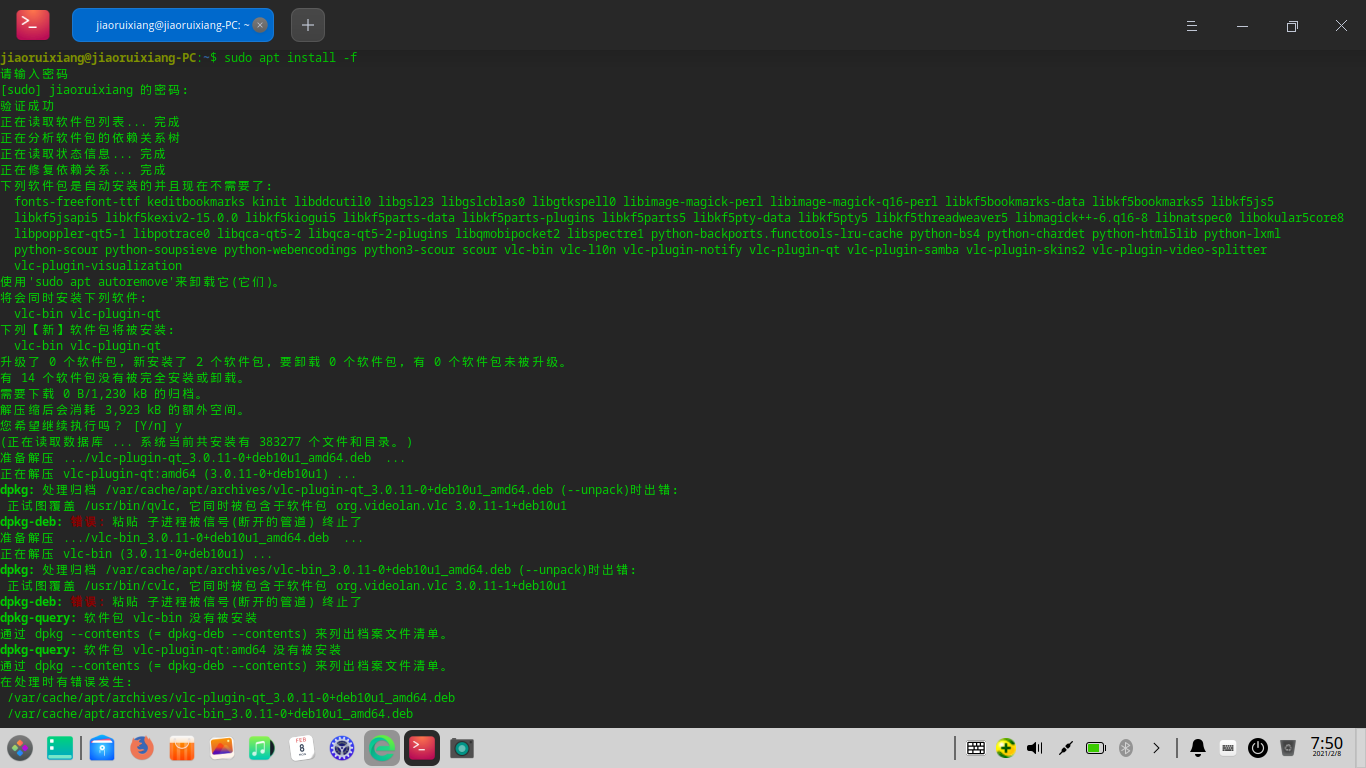1366x768 pixels.
Task: Open the power shutdown button
Action: (1258, 748)
